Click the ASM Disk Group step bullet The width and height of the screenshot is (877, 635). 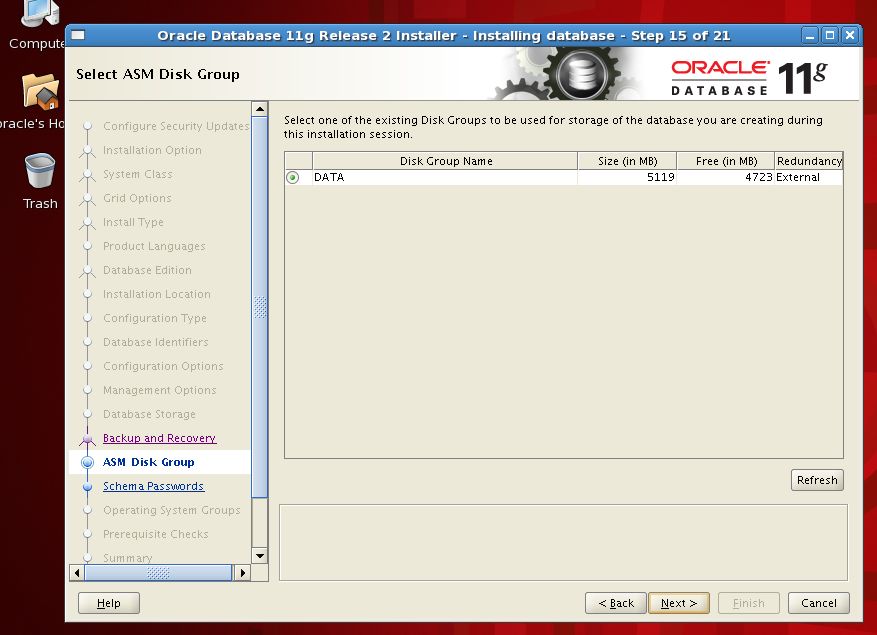coord(87,462)
